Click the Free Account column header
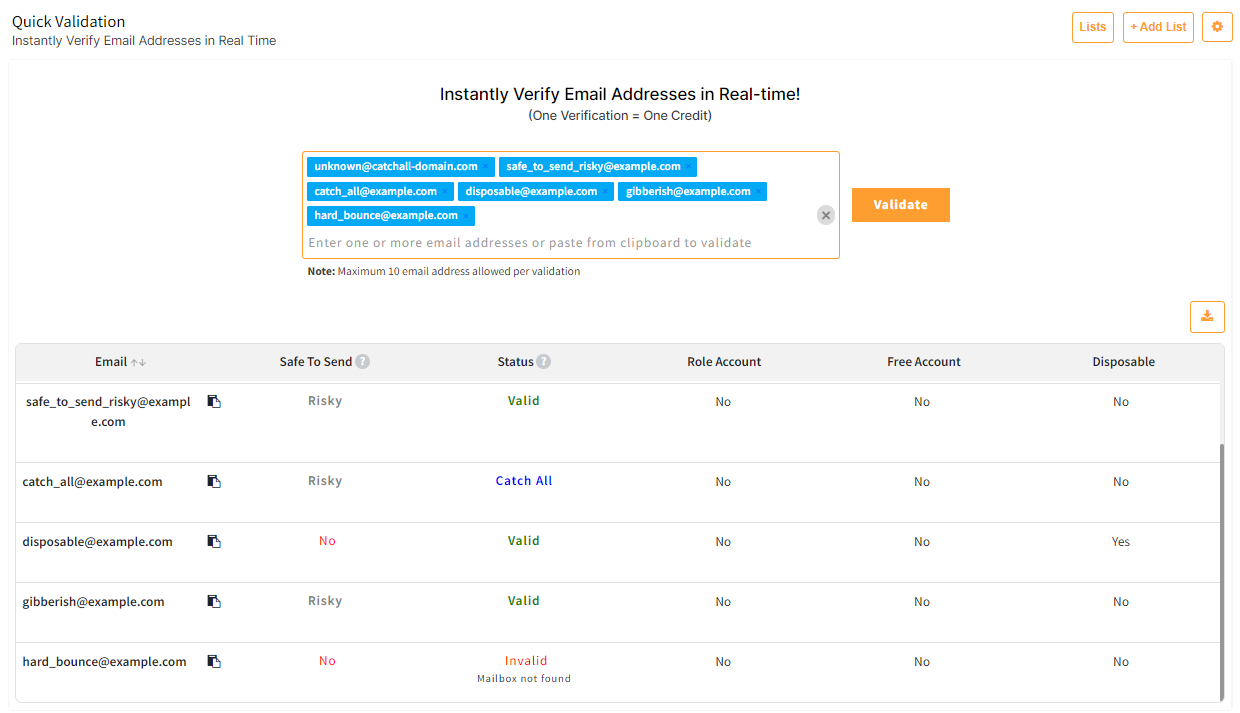The width and height of the screenshot is (1240, 713). 924,362
